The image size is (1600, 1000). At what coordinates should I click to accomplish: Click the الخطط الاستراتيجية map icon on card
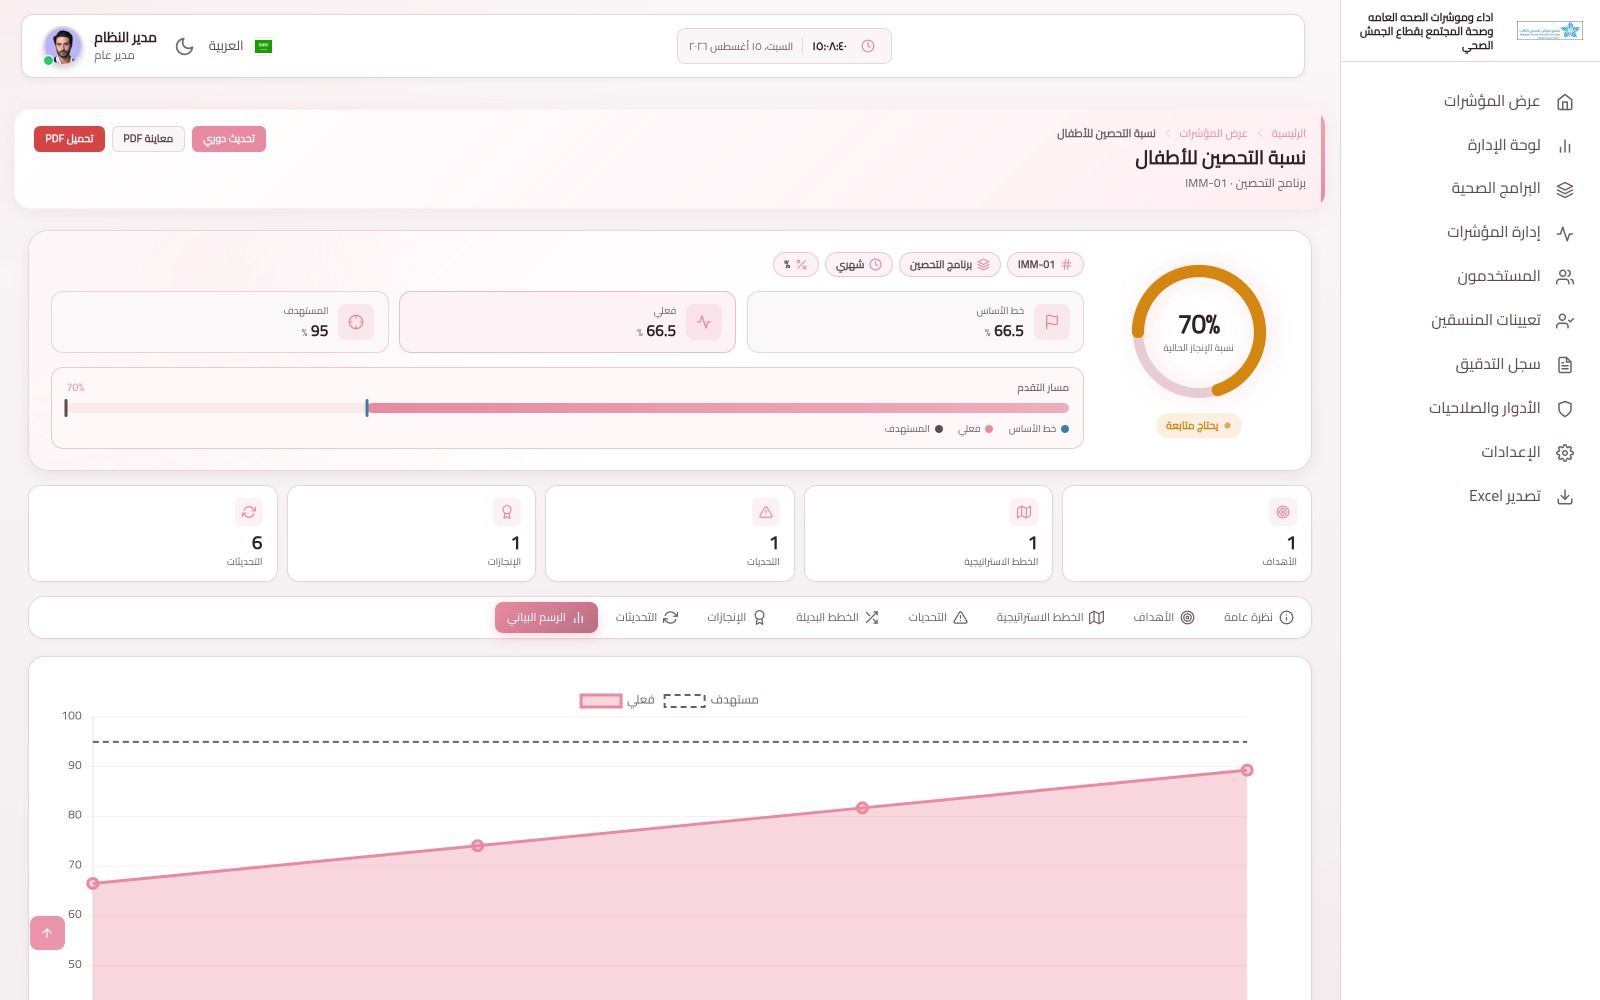coord(1024,512)
